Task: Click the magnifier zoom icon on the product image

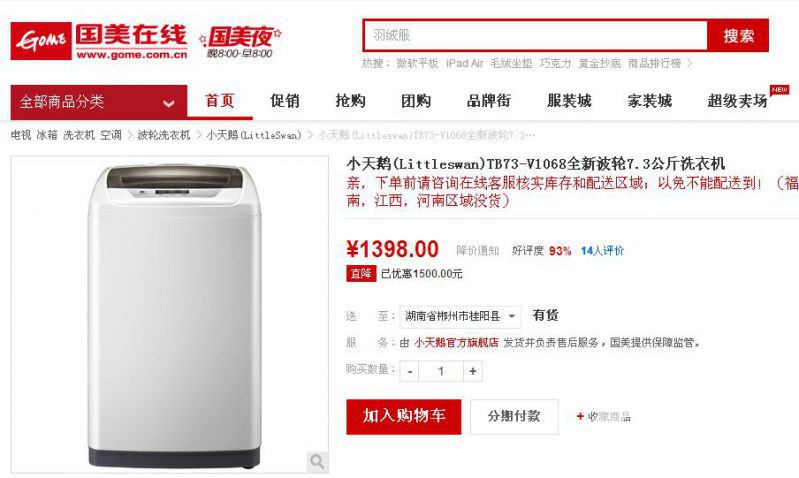Action: 317,462
